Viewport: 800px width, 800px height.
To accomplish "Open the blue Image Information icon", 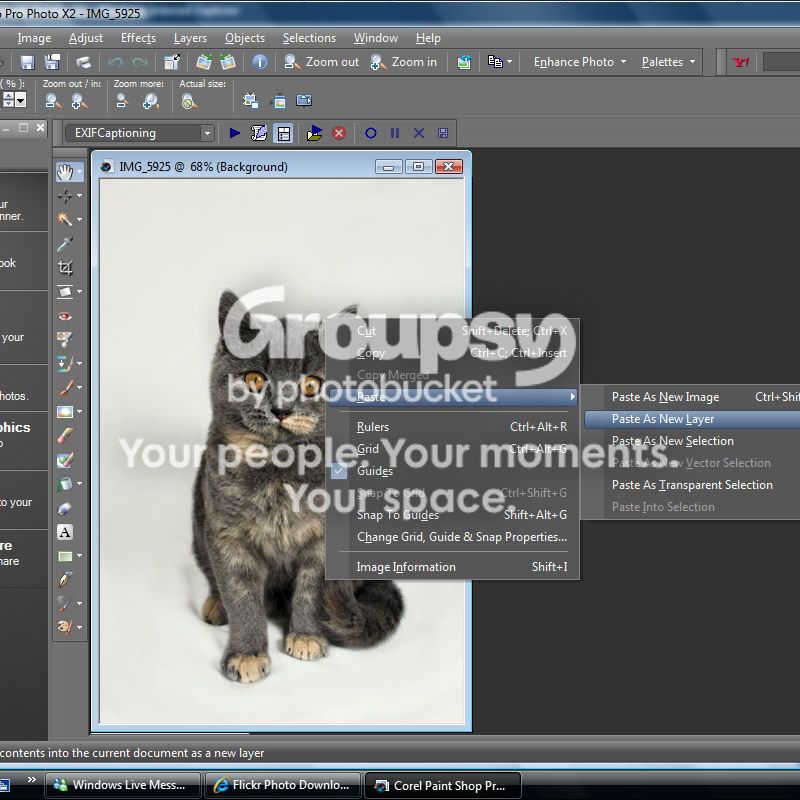I will [260, 62].
